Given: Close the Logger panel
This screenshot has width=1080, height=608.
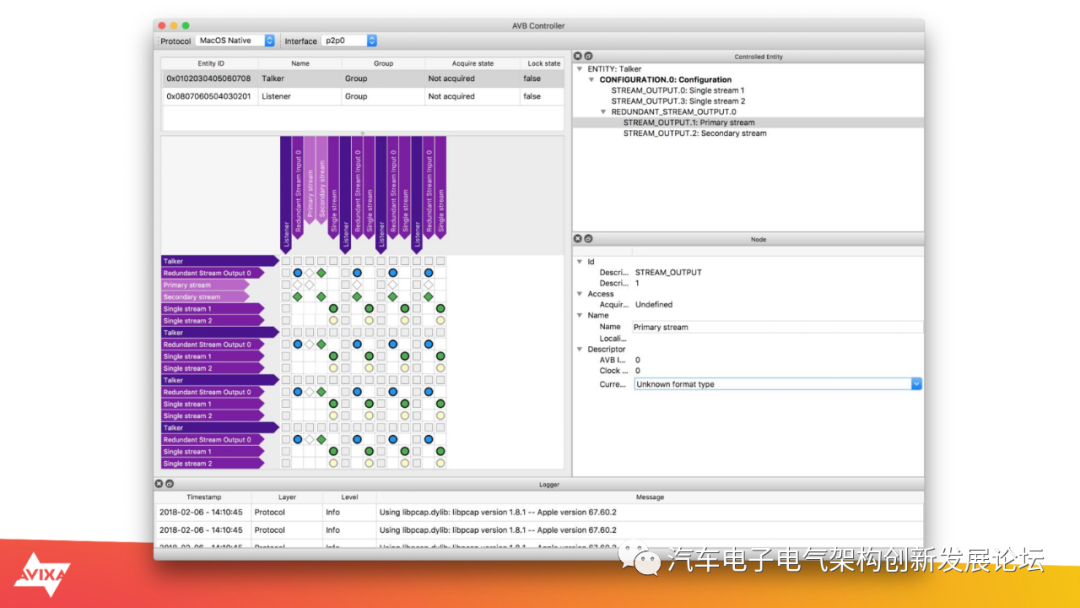Looking at the screenshot, I should 159,484.
